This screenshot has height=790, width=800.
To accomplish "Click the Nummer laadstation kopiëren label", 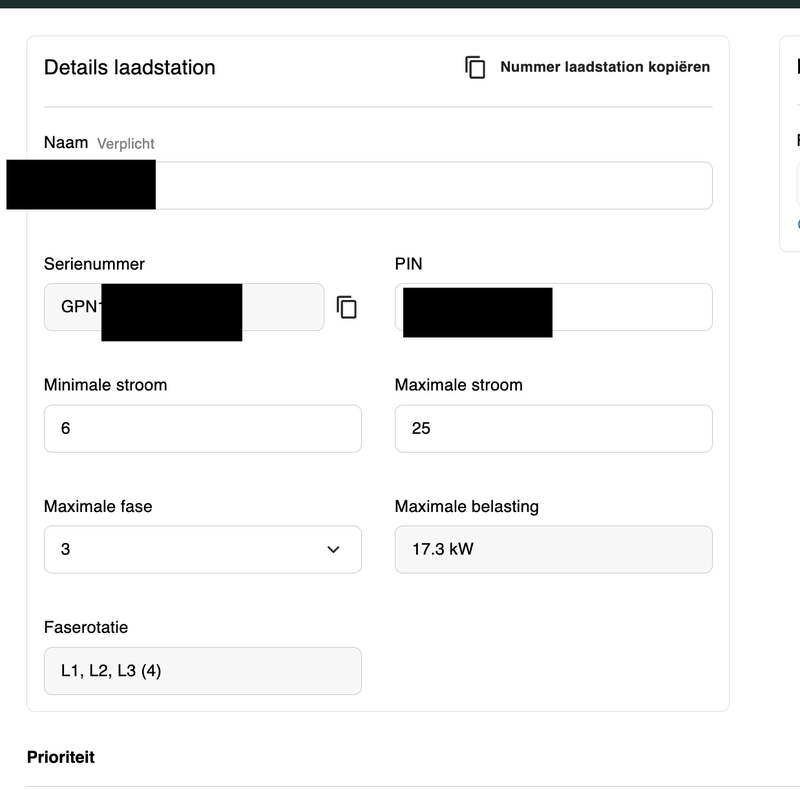I will pos(605,67).
